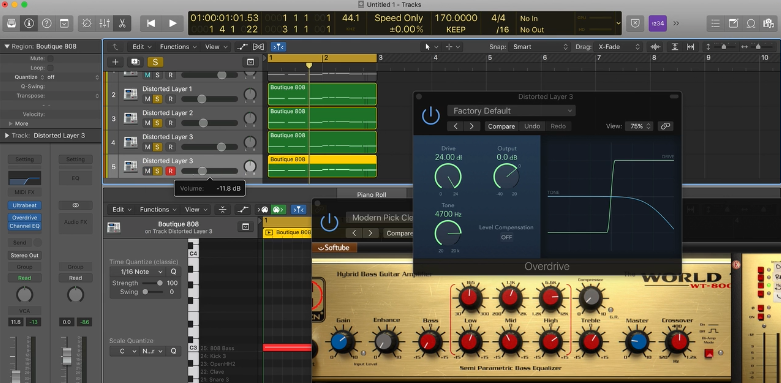Image resolution: width=781 pixels, height=383 pixels.
Task: Enable Mute checkbox in Region inspector
Action: (x=50, y=58)
